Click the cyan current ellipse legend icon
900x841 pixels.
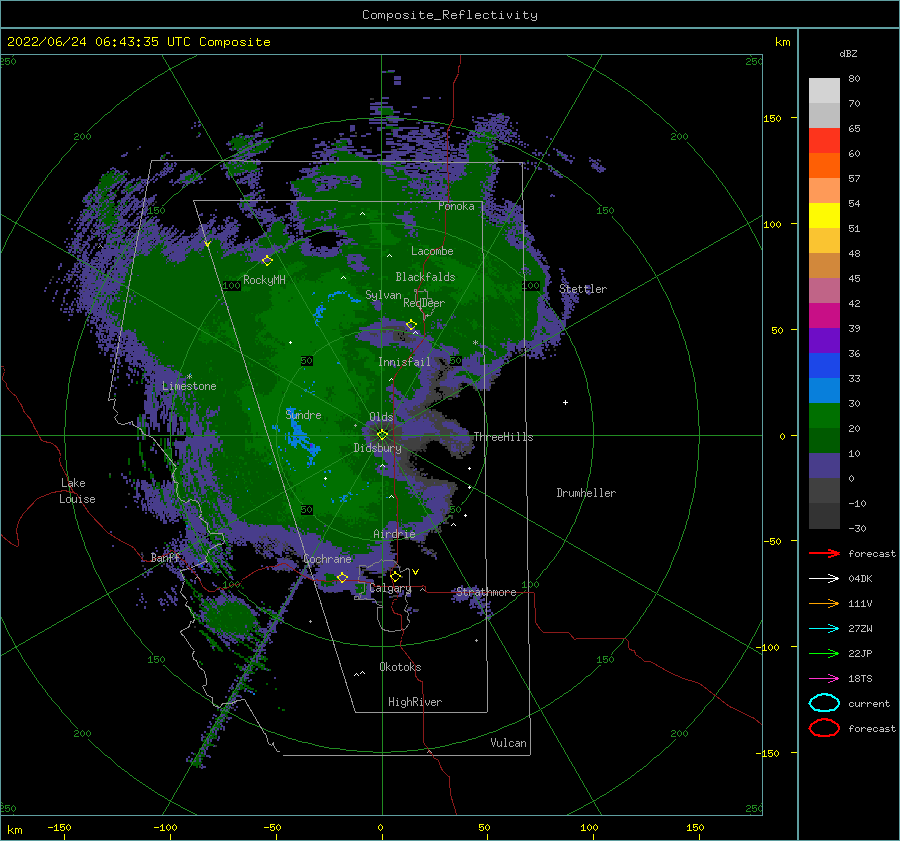(x=824, y=703)
